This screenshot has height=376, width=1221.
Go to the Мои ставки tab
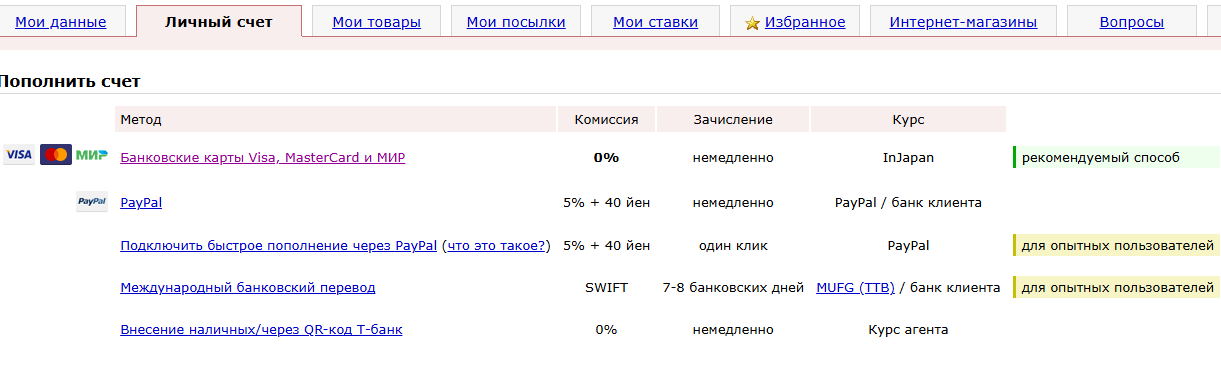(x=656, y=22)
